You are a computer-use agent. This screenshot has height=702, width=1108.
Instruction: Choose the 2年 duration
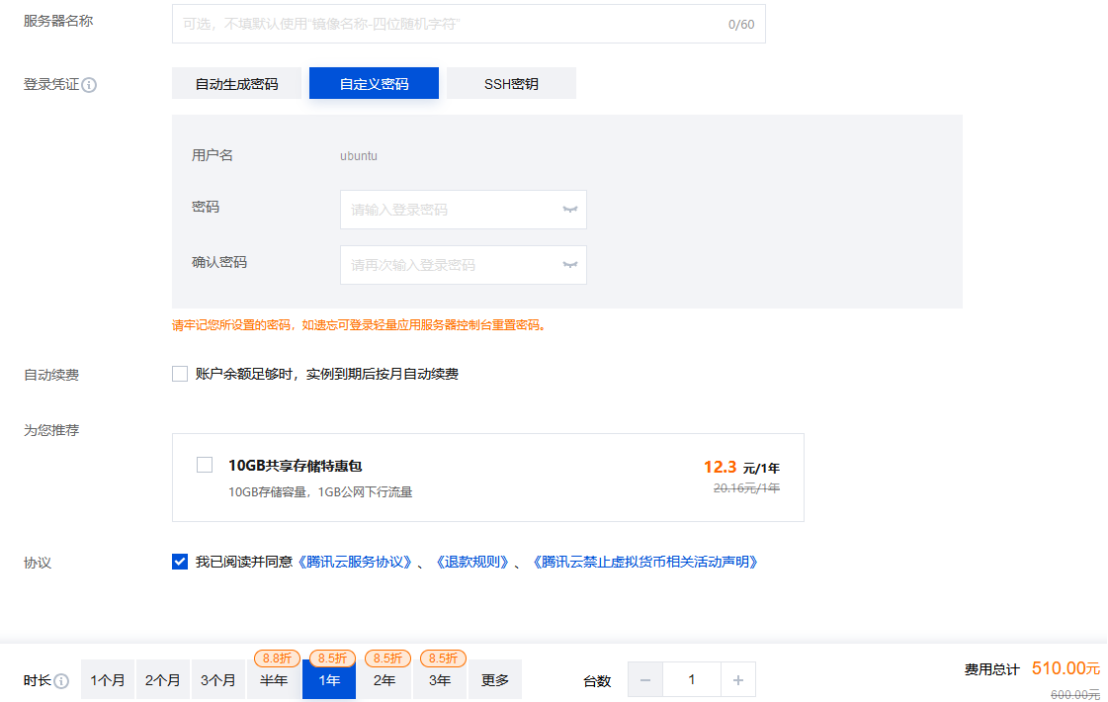pyautogui.click(x=384, y=680)
